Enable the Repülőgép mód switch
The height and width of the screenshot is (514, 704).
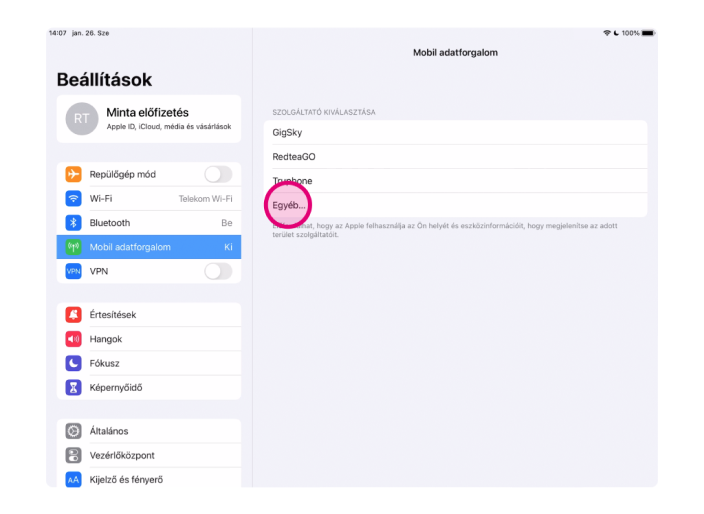pos(217,174)
